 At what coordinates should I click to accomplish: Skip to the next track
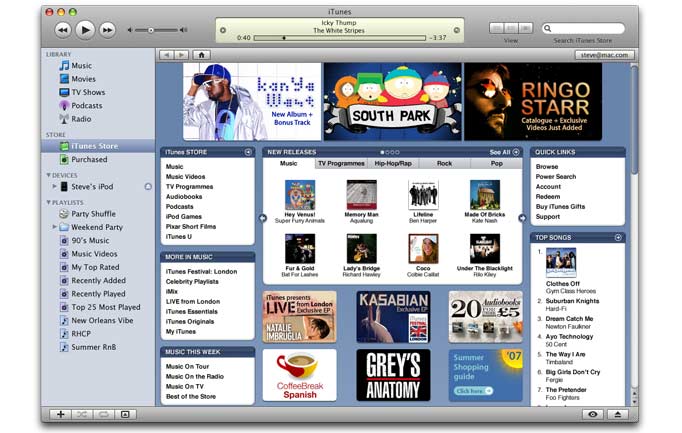[x=107, y=30]
